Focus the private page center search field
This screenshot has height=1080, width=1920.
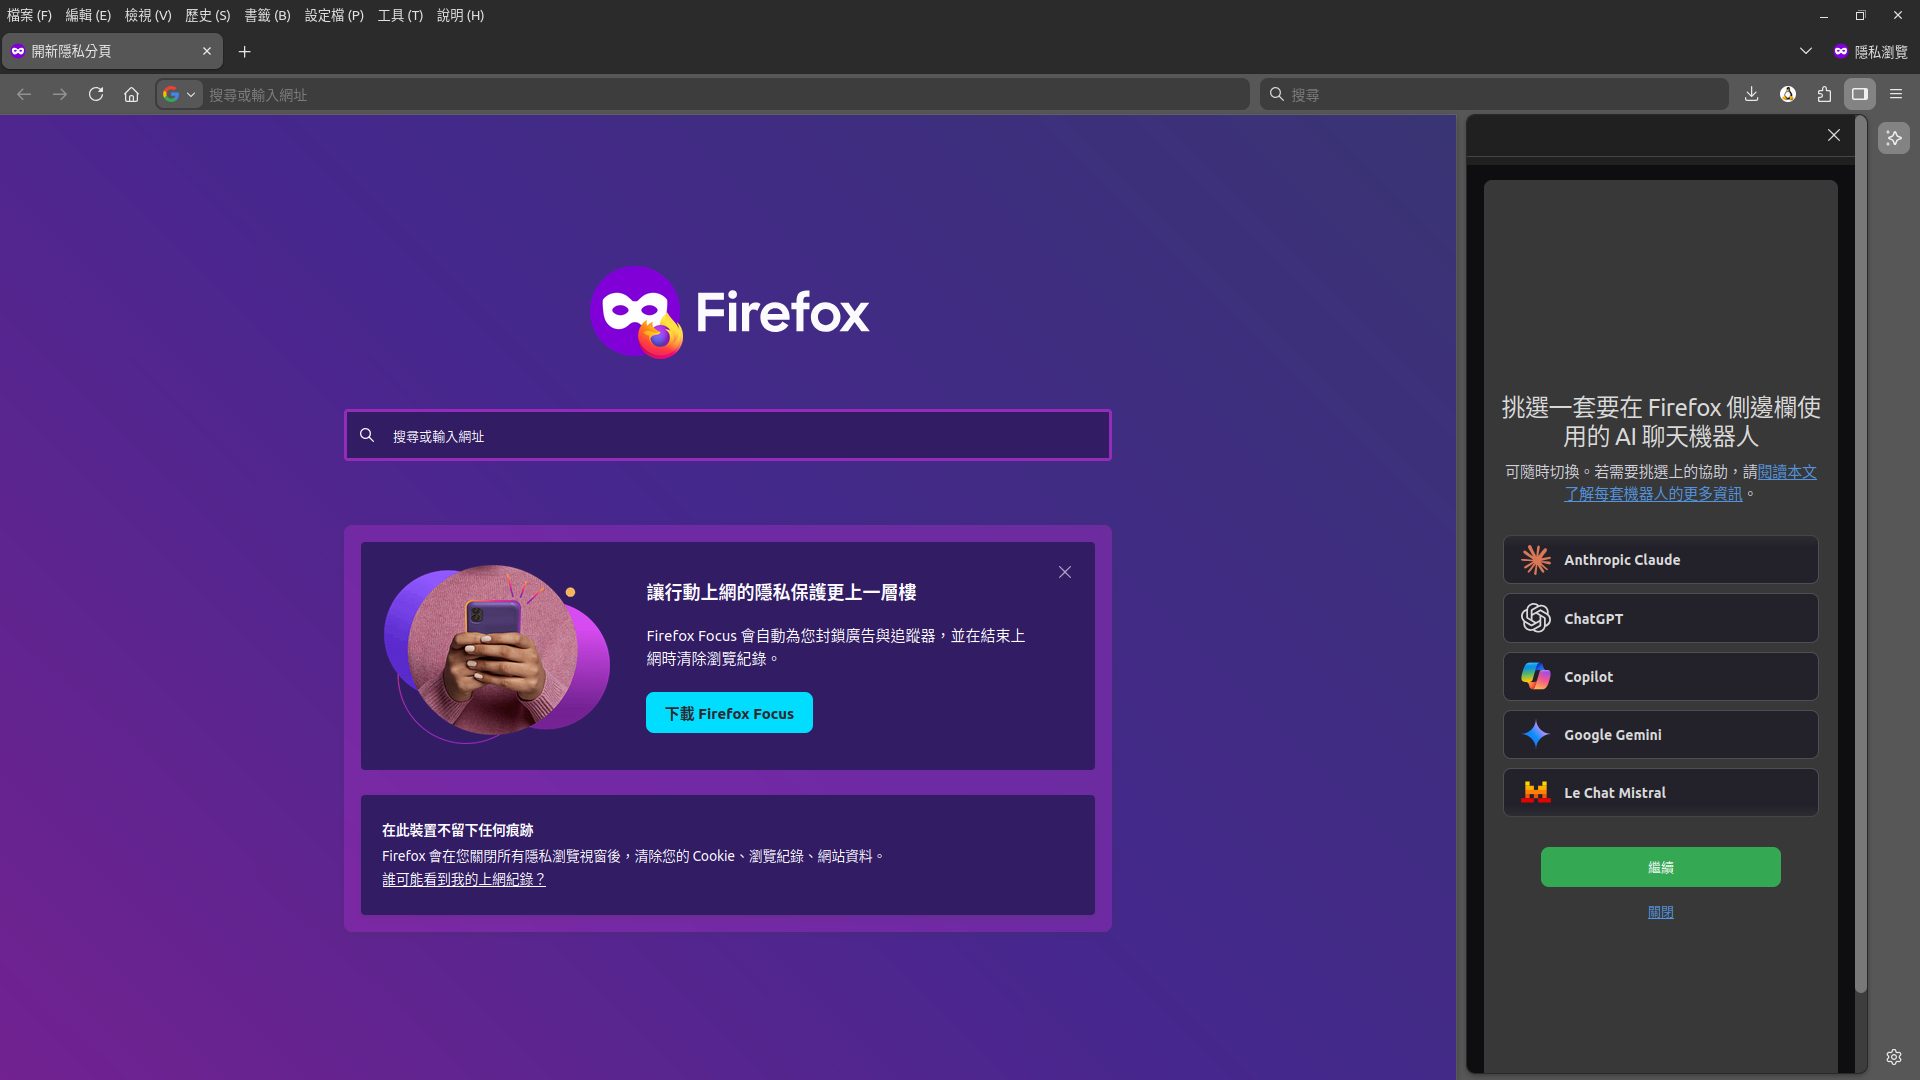pyautogui.click(x=728, y=435)
